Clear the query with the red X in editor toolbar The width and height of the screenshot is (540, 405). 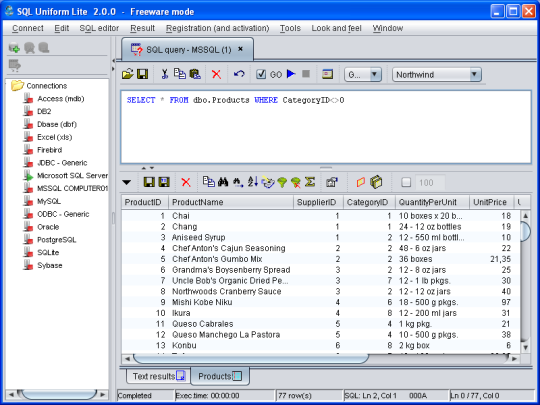pyautogui.click(x=216, y=74)
